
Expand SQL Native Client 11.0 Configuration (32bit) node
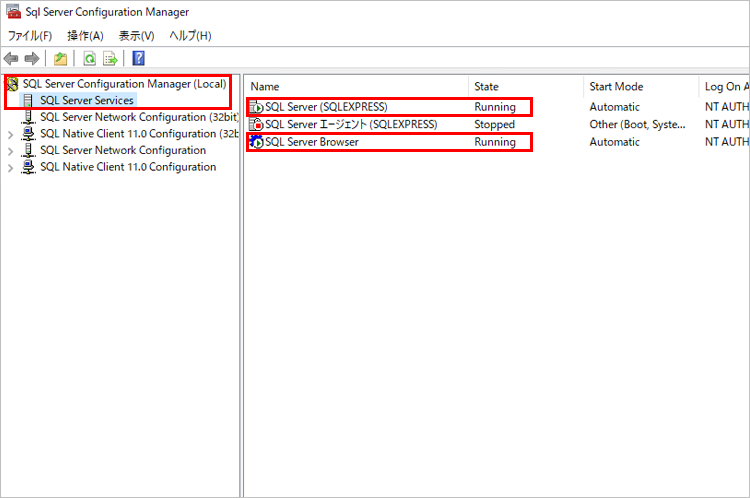coord(11,135)
